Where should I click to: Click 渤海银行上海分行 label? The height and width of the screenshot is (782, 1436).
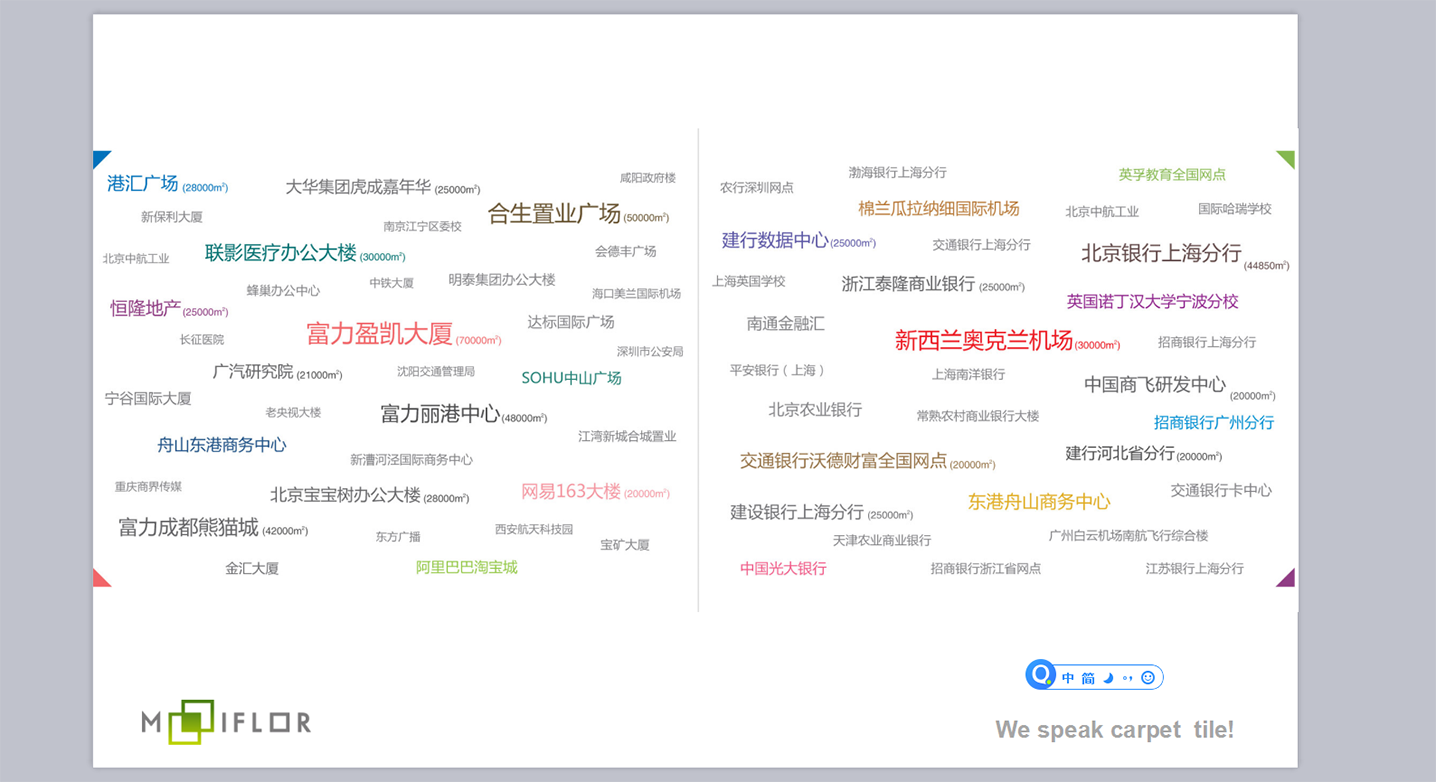point(898,173)
